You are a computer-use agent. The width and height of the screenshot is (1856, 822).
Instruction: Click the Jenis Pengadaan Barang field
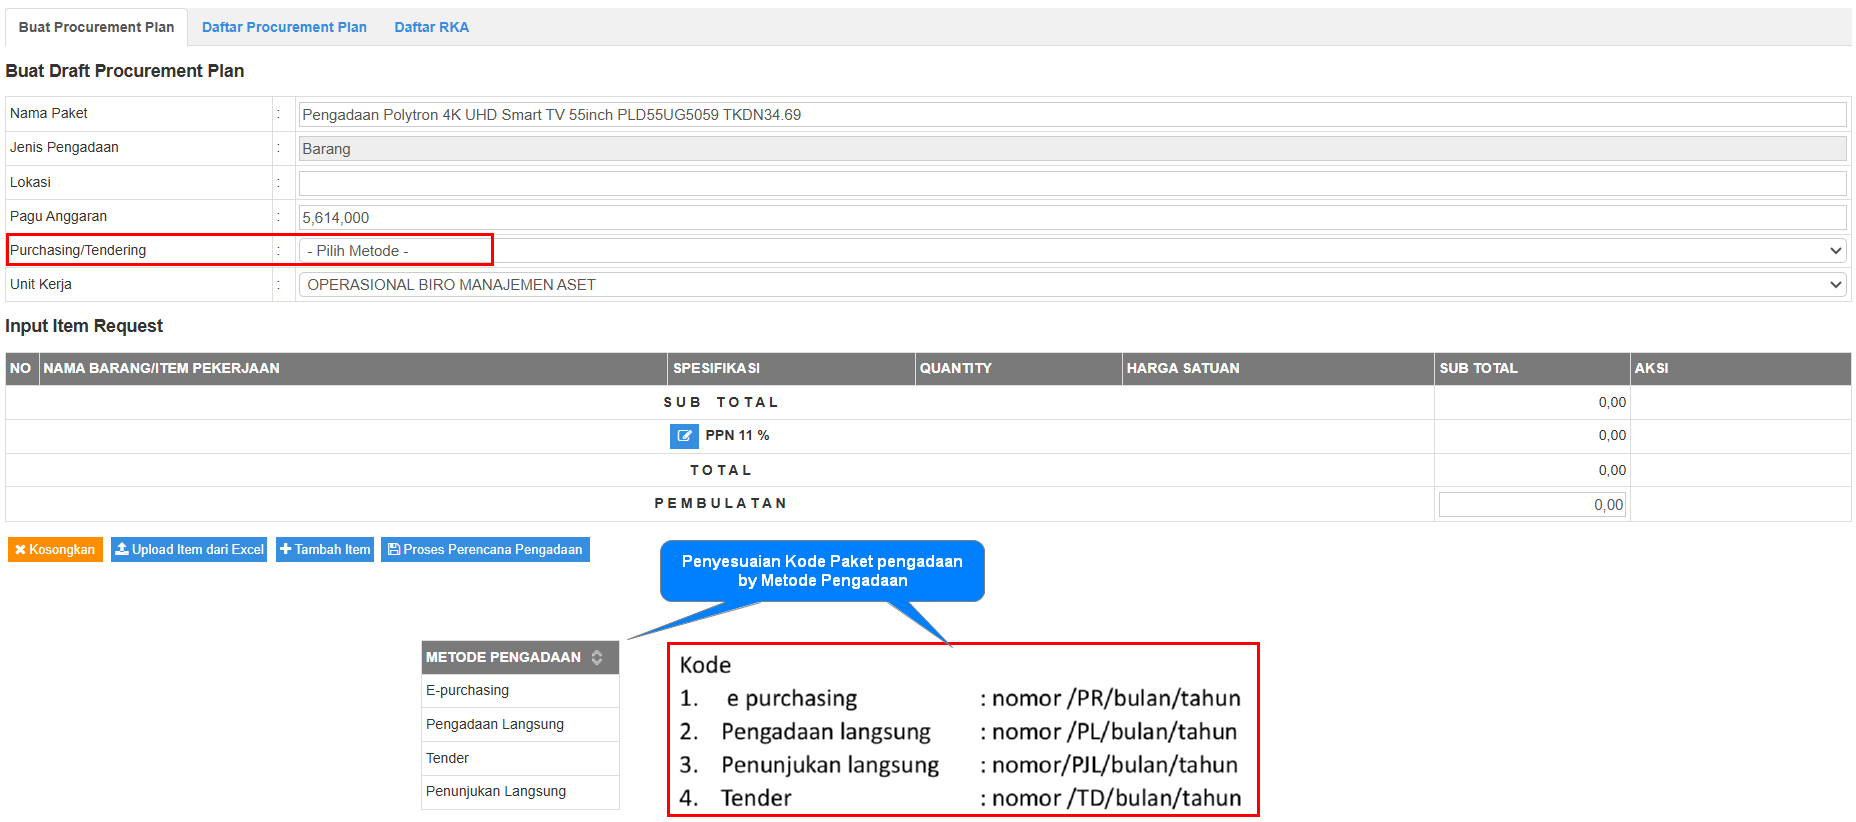[1071, 149]
